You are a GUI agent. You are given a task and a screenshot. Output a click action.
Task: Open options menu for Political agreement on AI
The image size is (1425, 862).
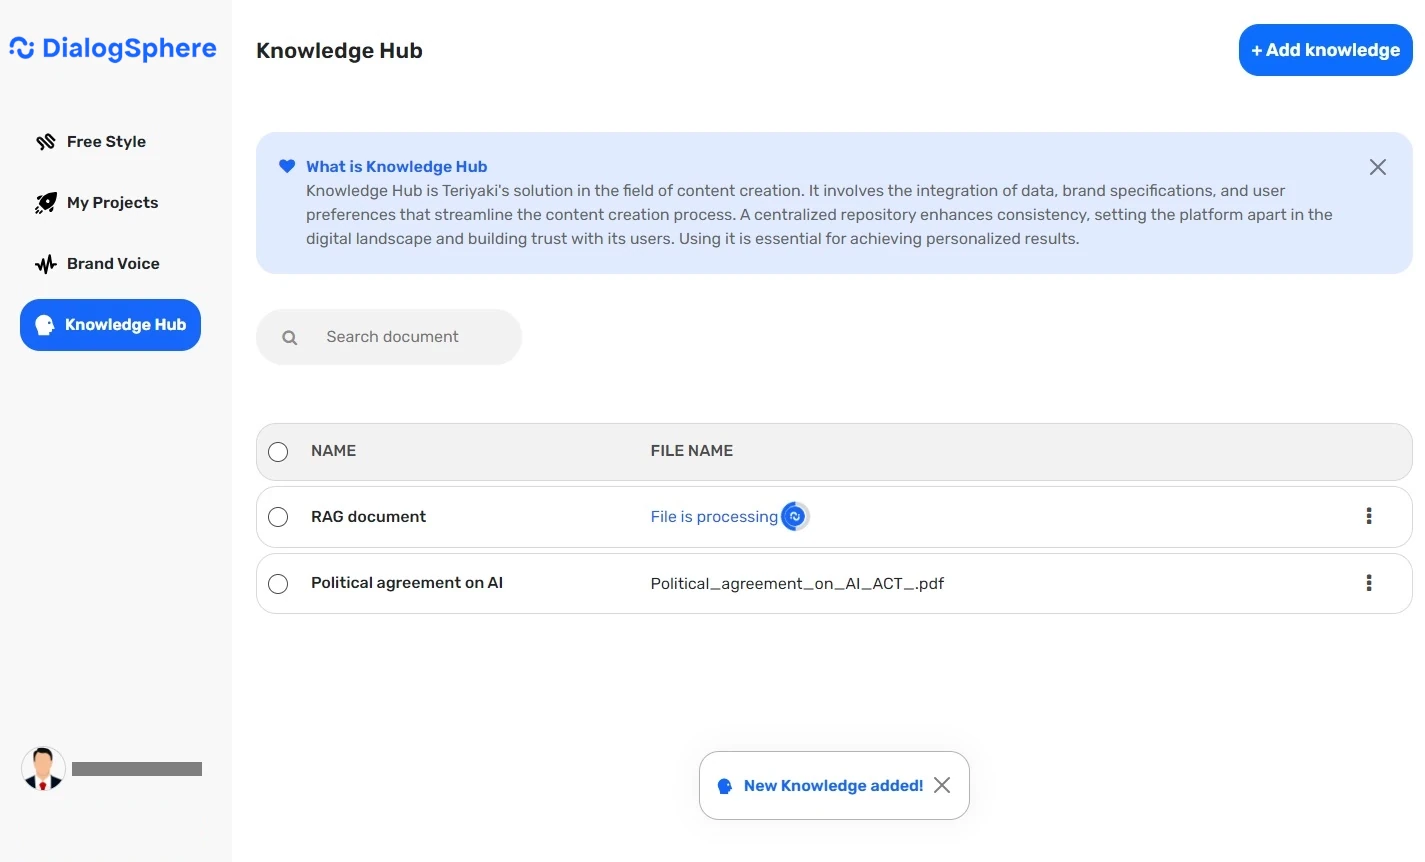[1369, 583]
